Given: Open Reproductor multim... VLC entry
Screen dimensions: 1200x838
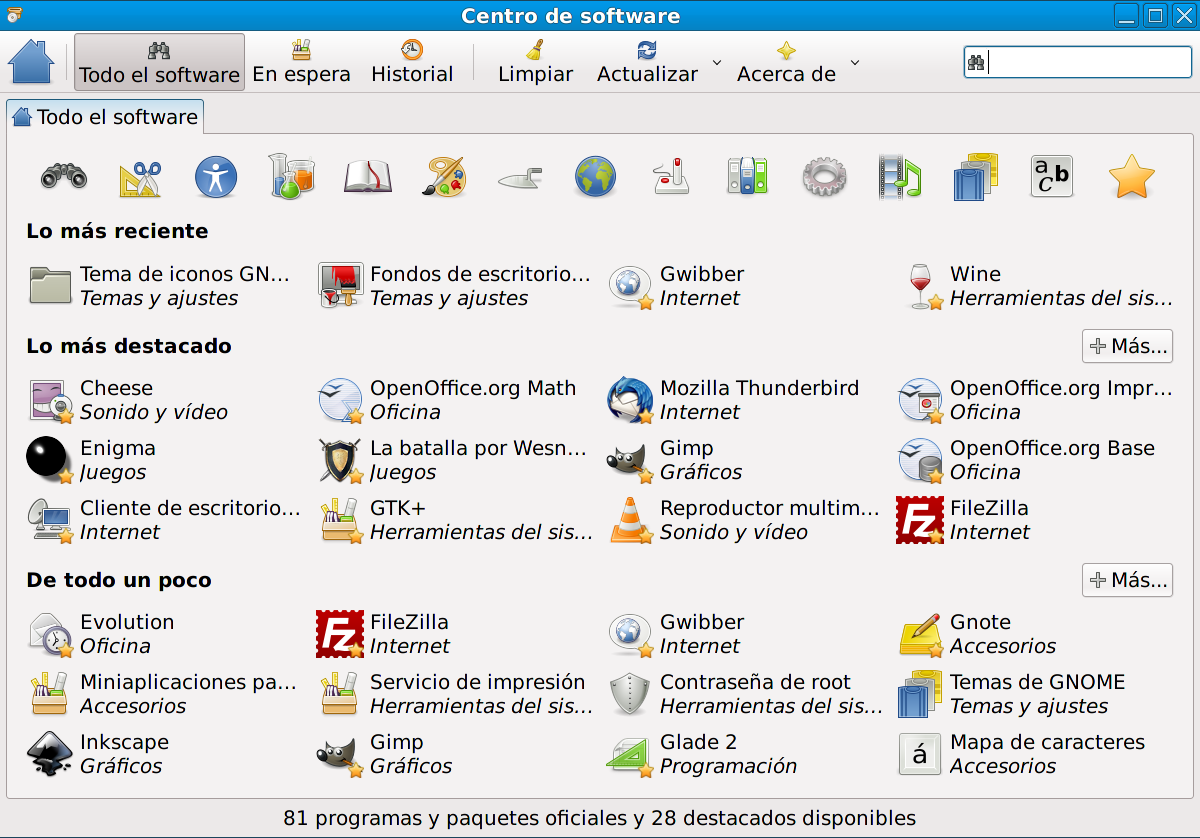Looking at the screenshot, I should [743, 520].
